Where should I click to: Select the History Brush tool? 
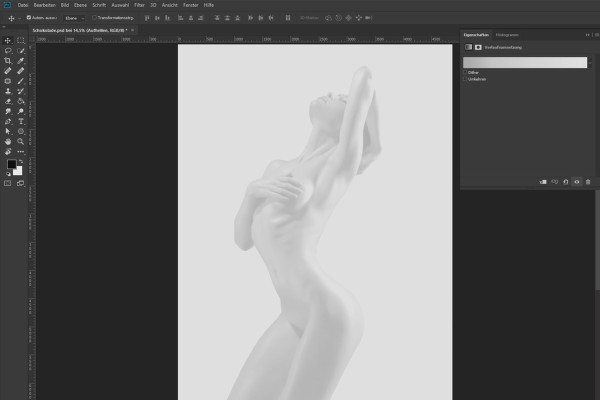[x=21, y=91]
